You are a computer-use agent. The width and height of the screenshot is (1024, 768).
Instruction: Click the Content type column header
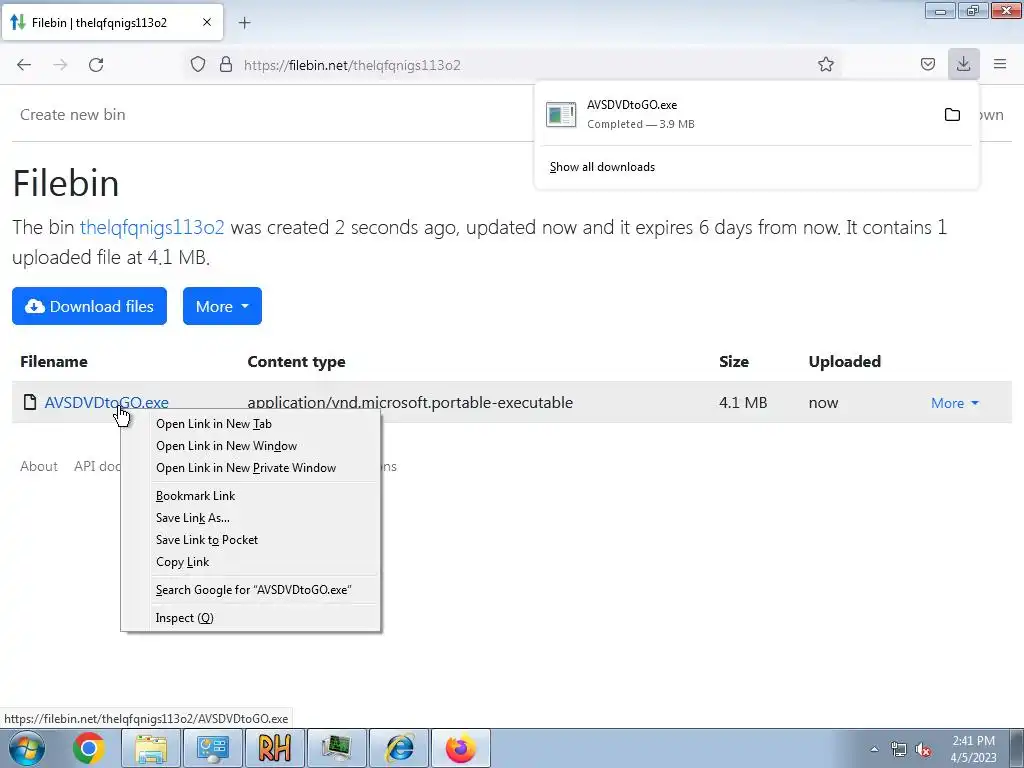[x=296, y=362]
